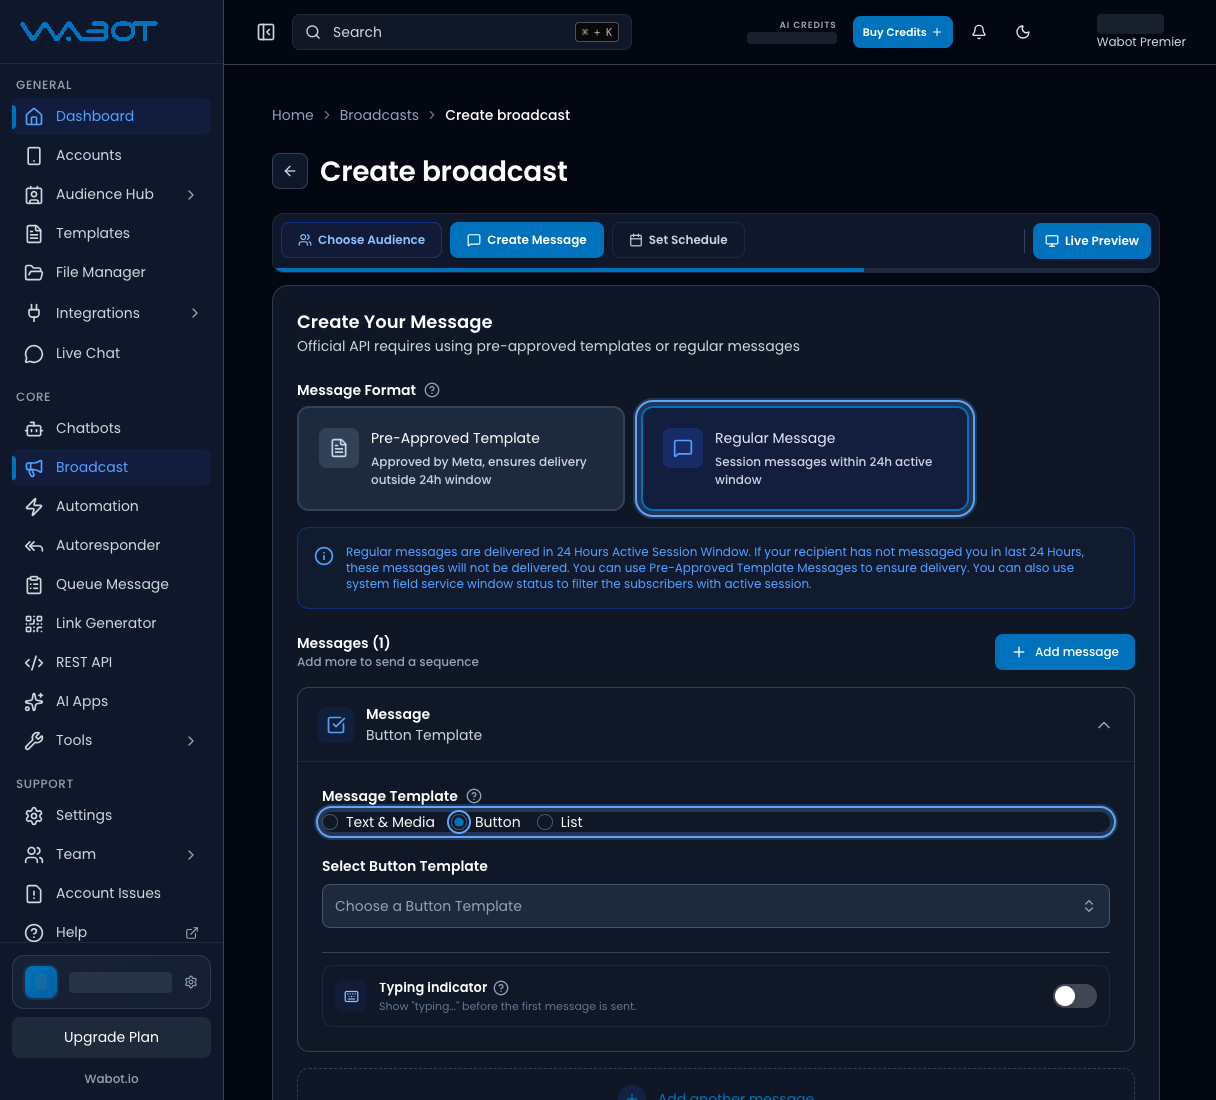Select the List radio option
Screen dimensions: 1216x1100
click(x=545, y=822)
